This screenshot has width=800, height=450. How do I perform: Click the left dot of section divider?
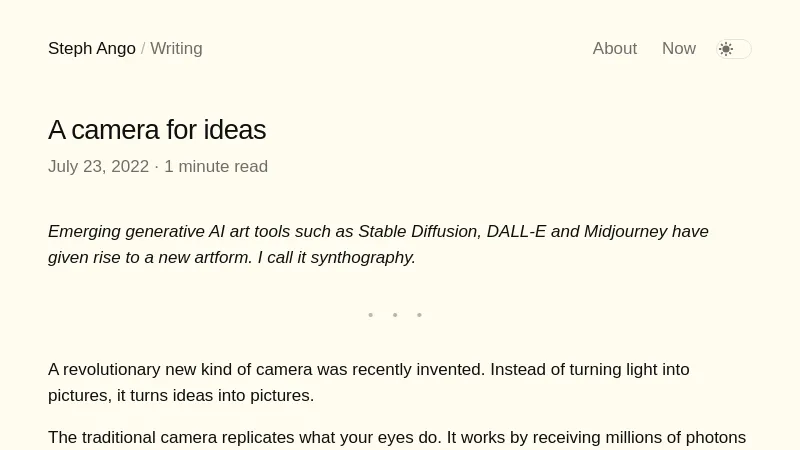coord(371,315)
